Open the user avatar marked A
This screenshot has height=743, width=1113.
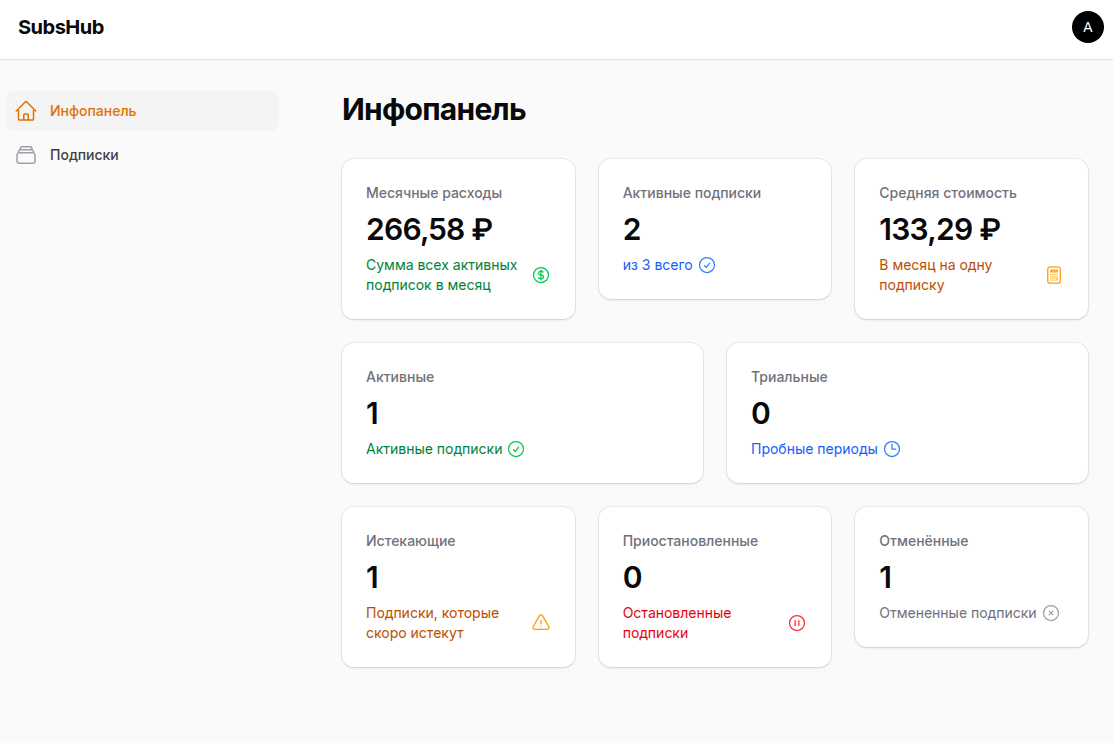1087,27
